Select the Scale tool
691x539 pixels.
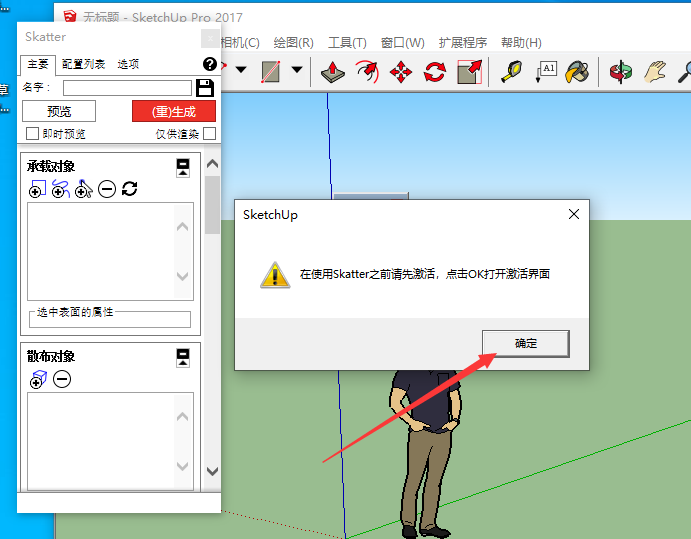pos(470,72)
